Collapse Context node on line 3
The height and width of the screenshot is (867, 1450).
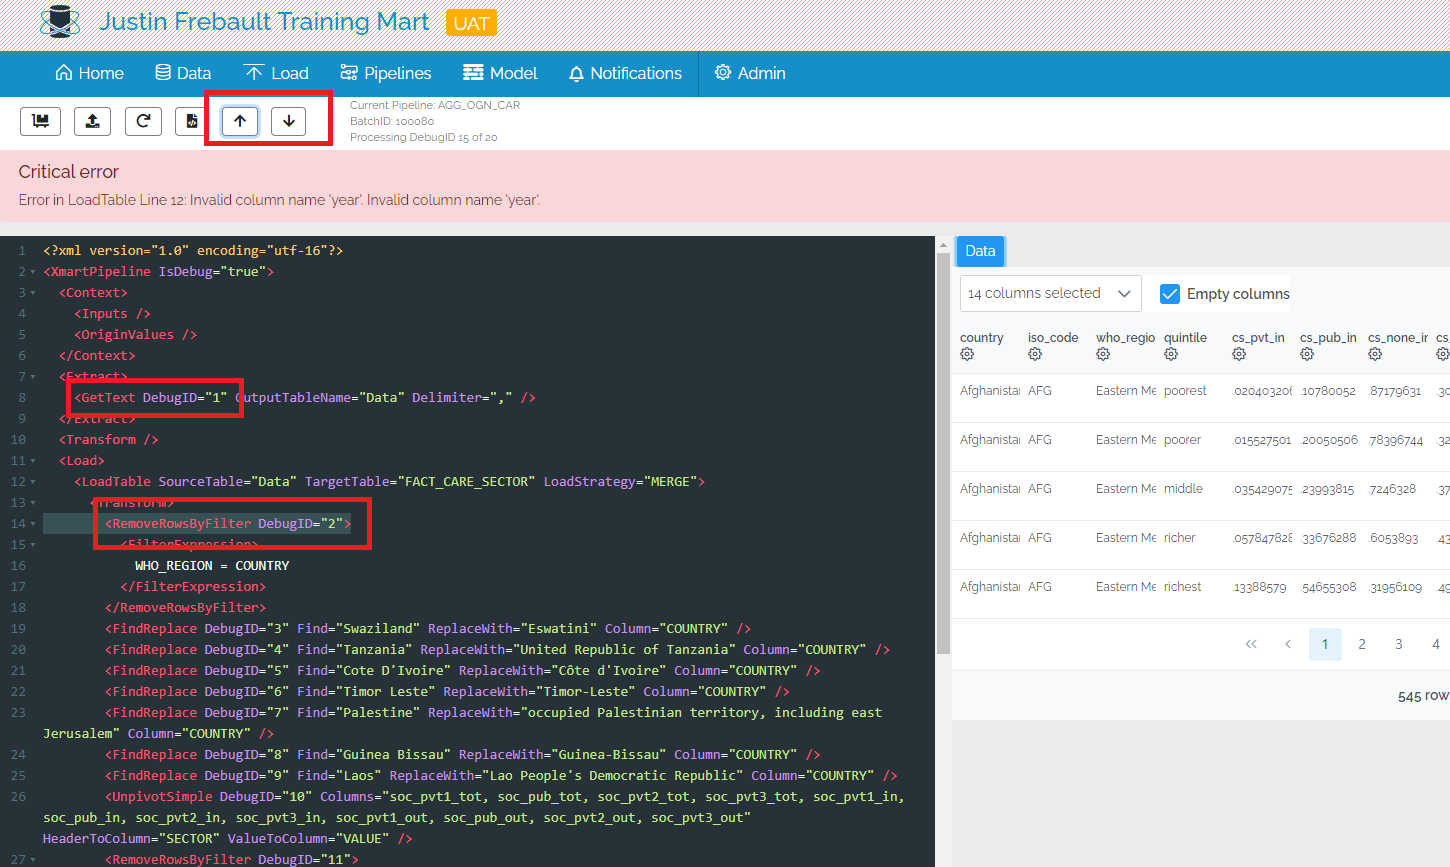coord(33,293)
